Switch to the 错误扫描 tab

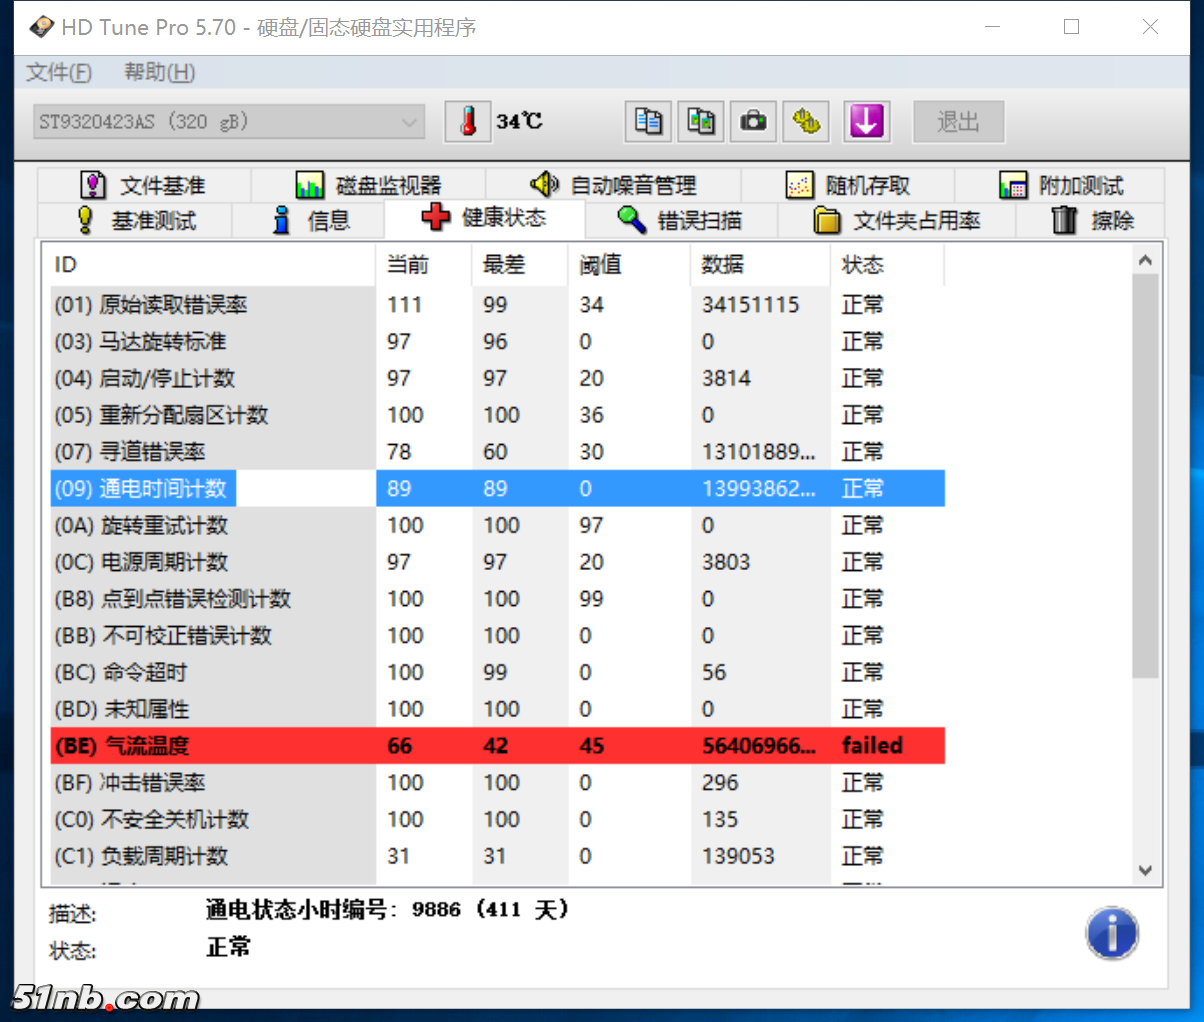(x=681, y=220)
